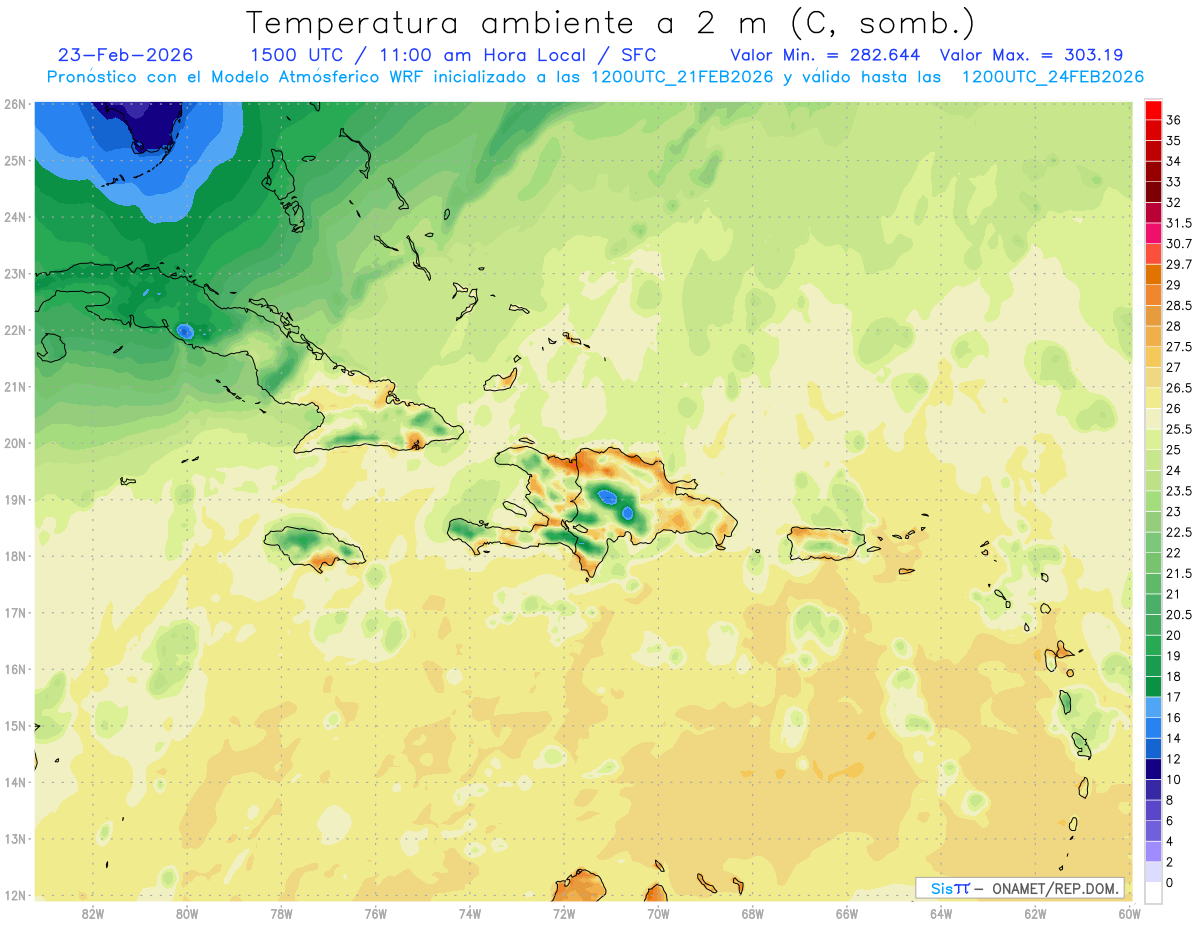Click the longitude axis label 66W

847,913
